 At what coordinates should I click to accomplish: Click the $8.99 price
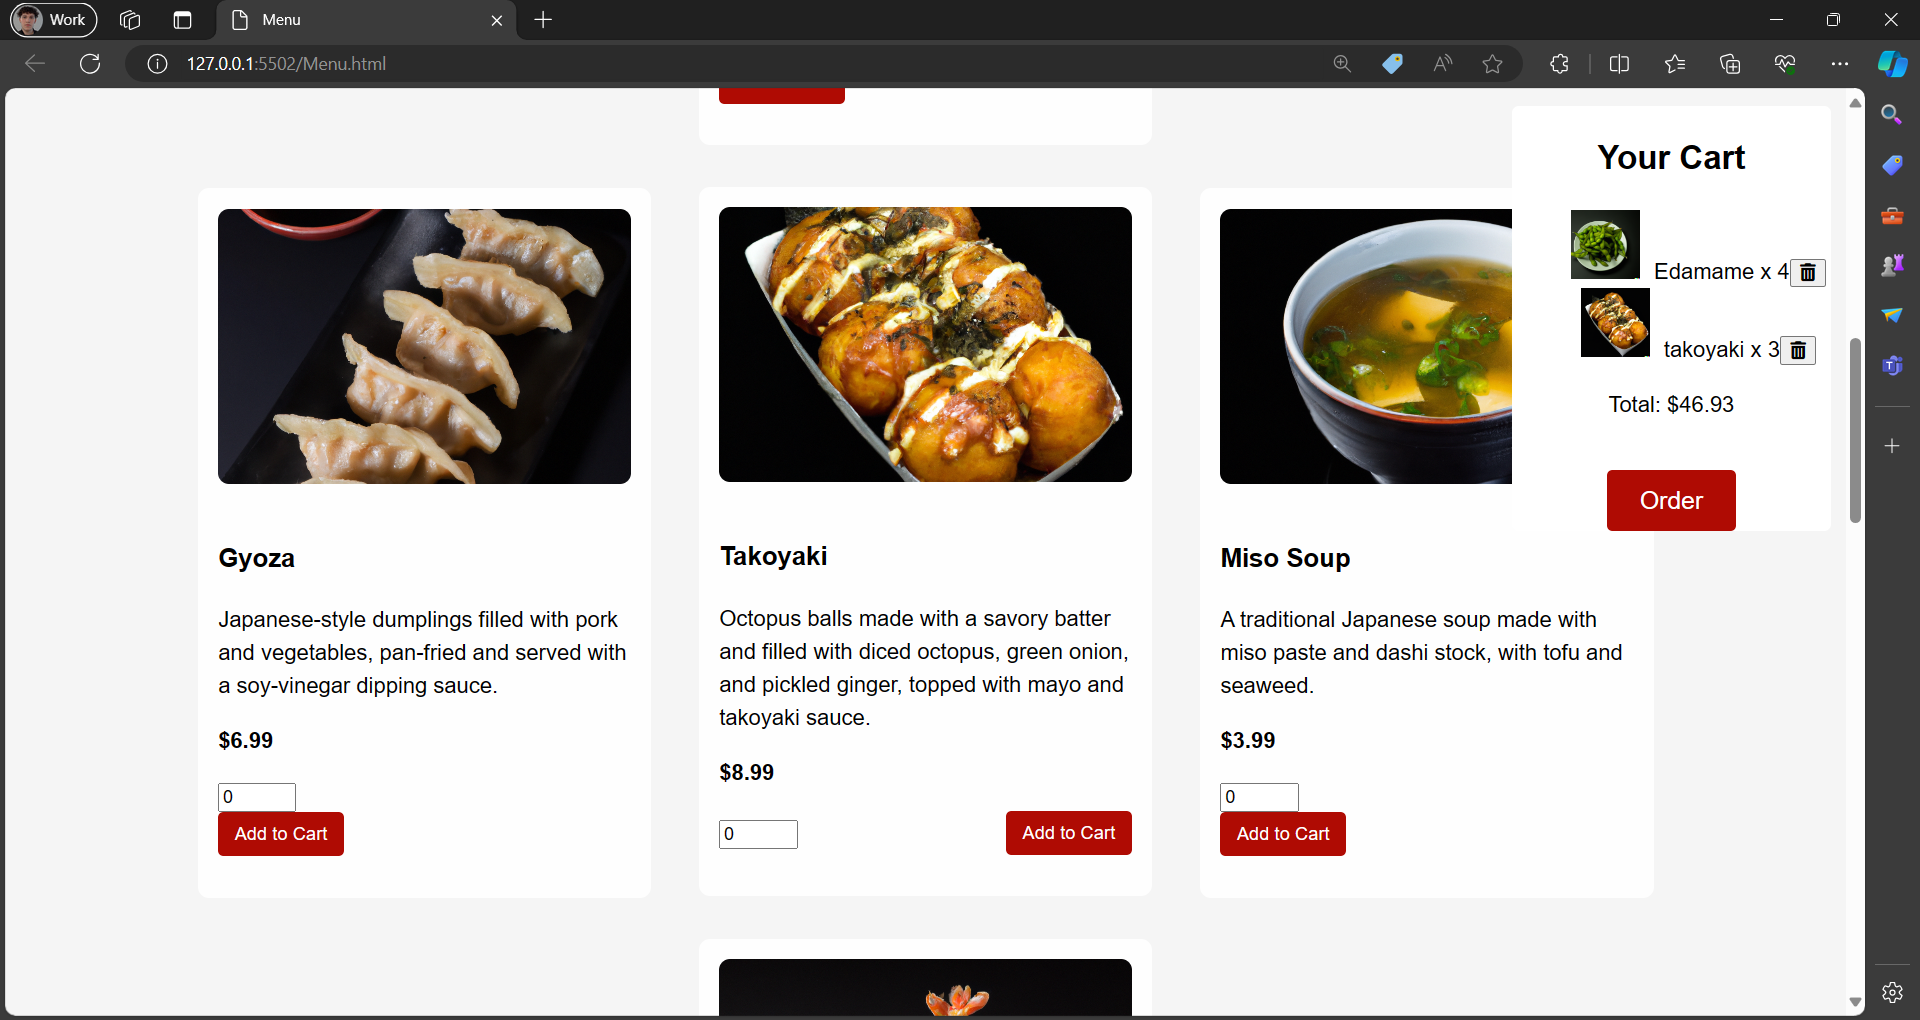coord(746,773)
